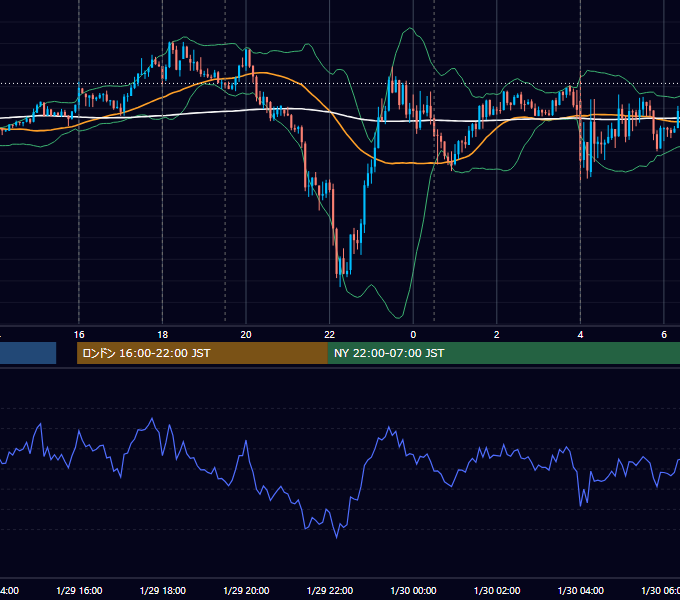Click hour label 20 on upper axis
This screenshot has height=600, width=680.
point(246,335)
